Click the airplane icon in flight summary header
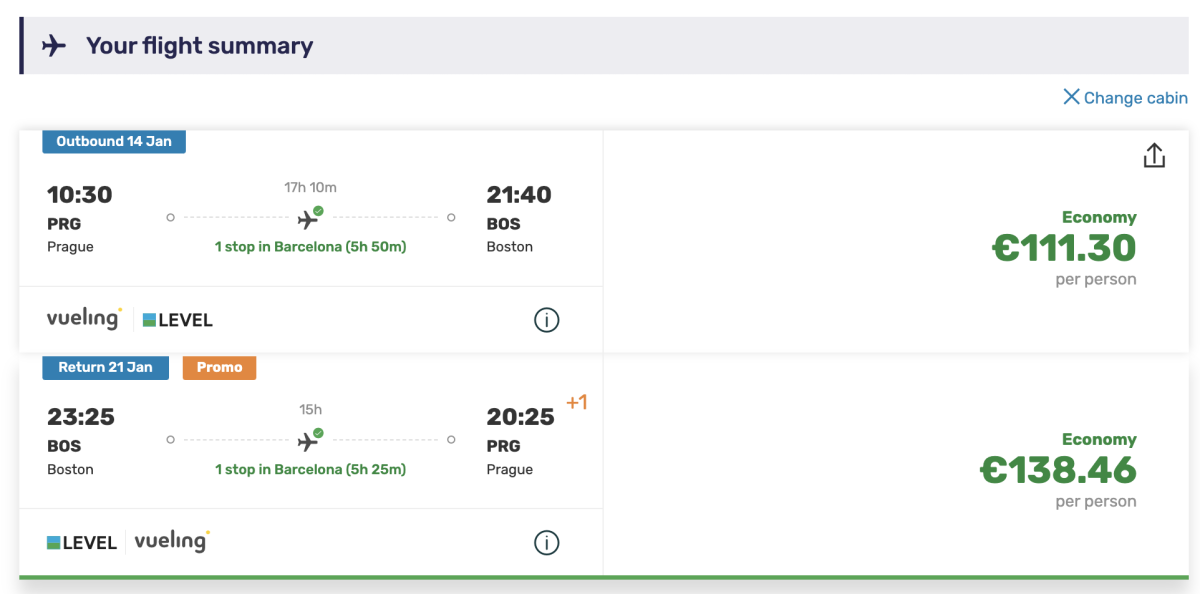This screenshot has height=594, width=1200. point(54,46)
